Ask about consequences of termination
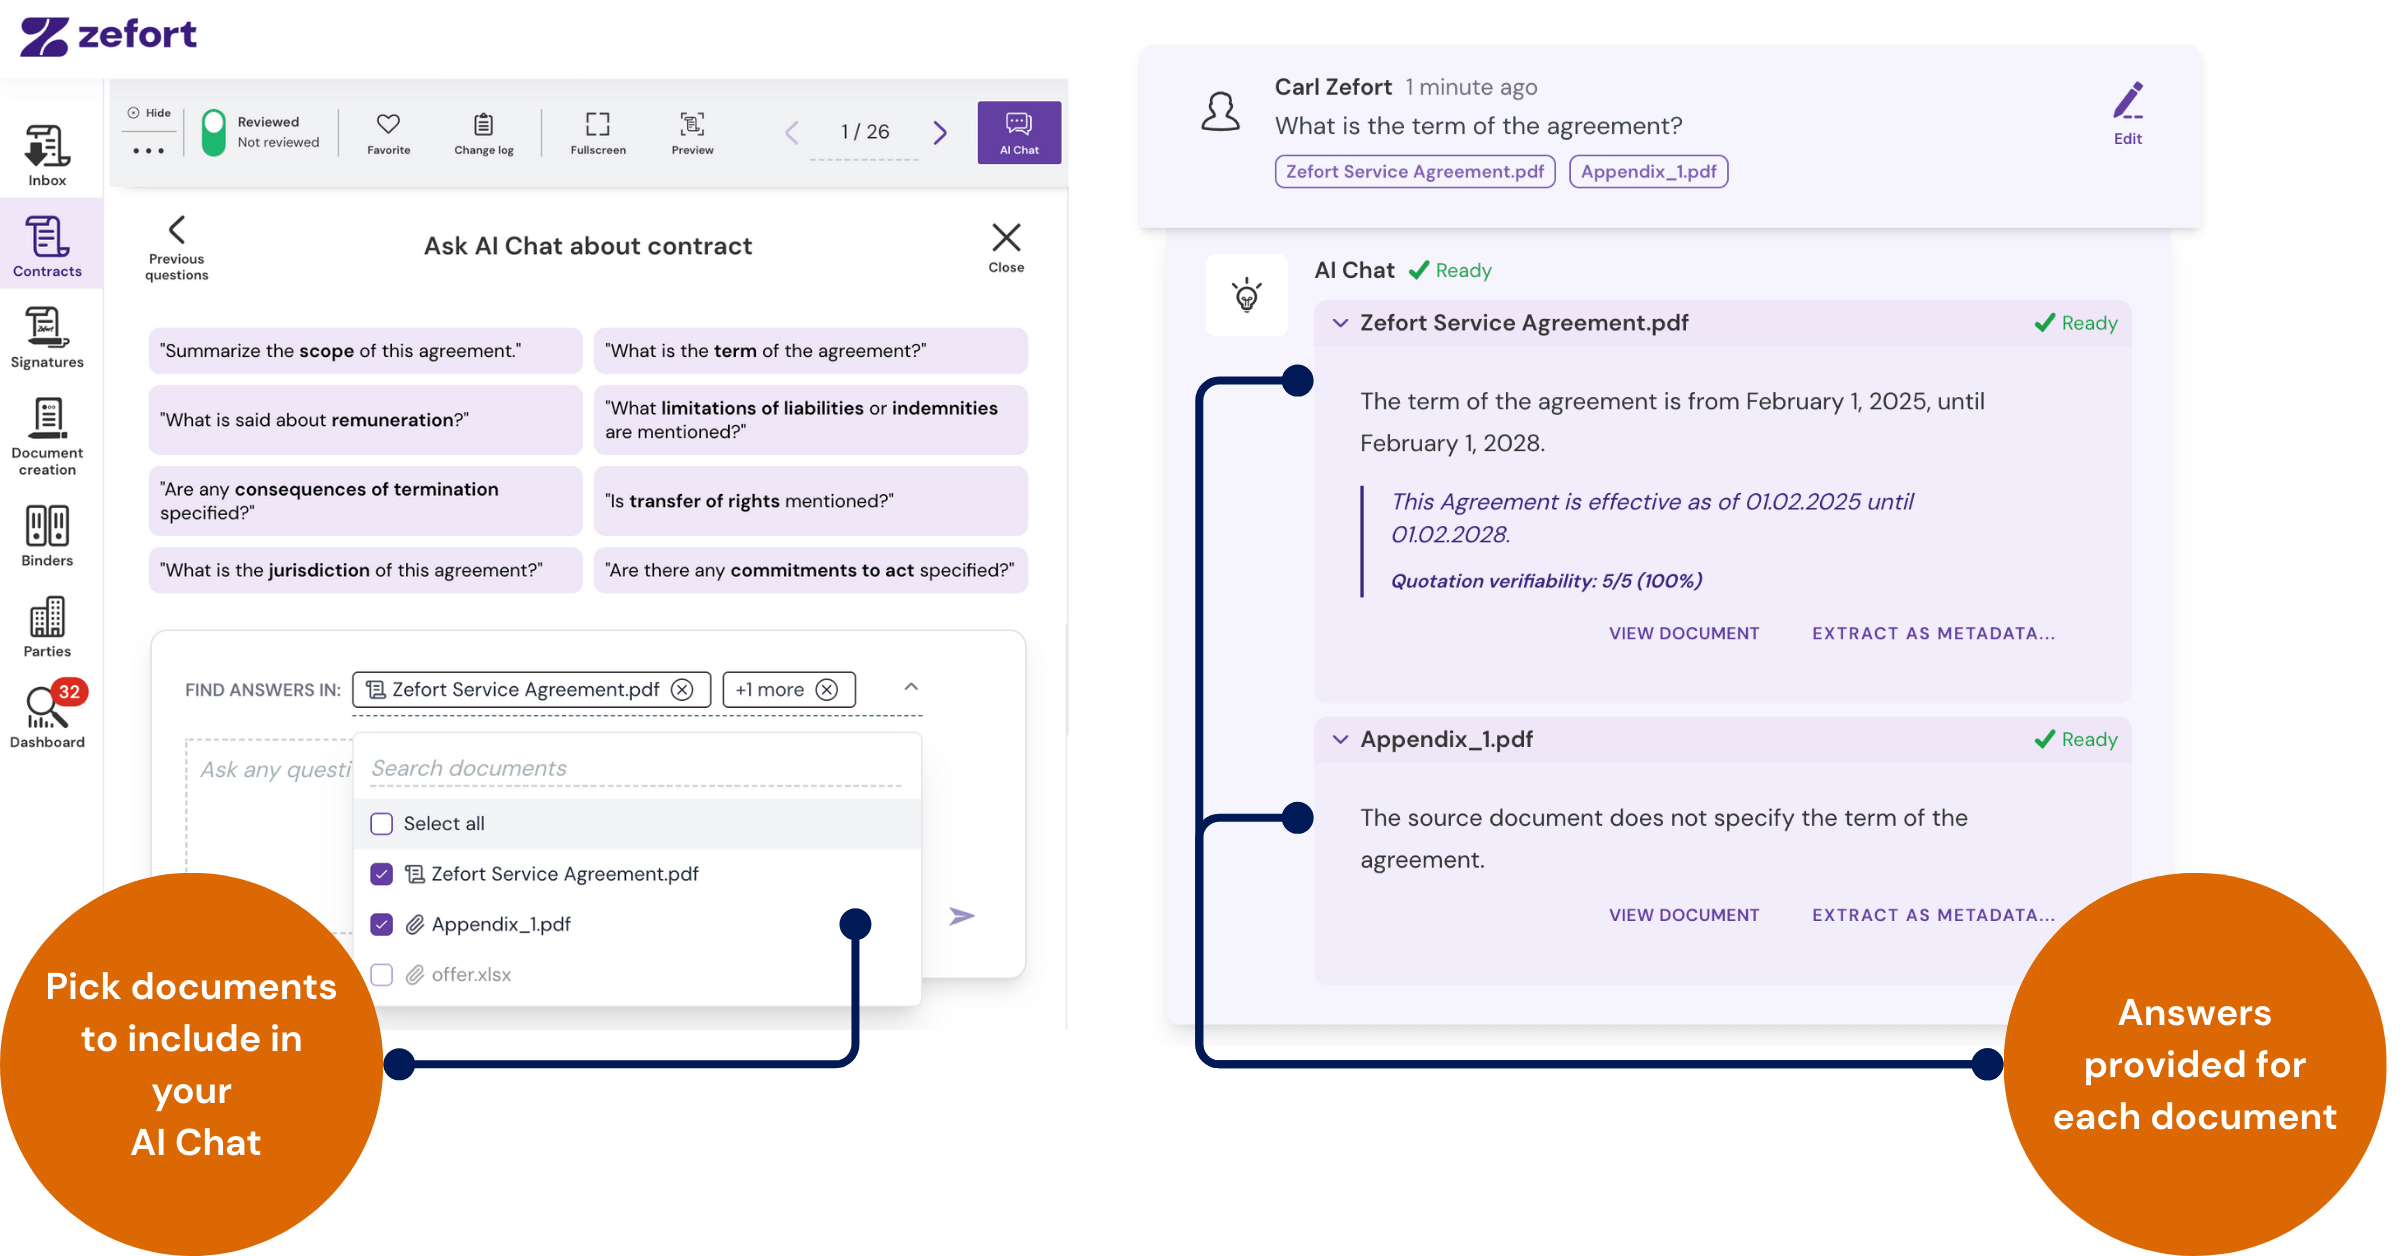Image resolution: width=2400 pixels, height=1256 pixels. (x=365, y=501)
